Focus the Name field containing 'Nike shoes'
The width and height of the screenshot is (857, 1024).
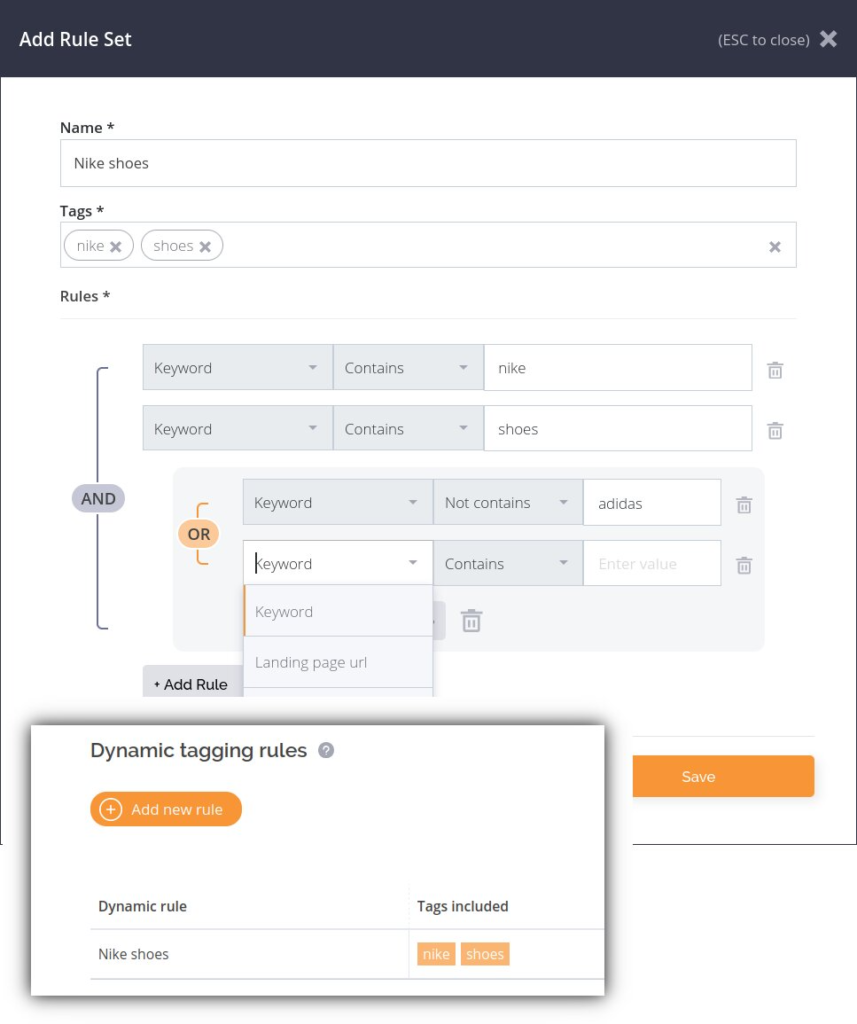tap(428, 163)
